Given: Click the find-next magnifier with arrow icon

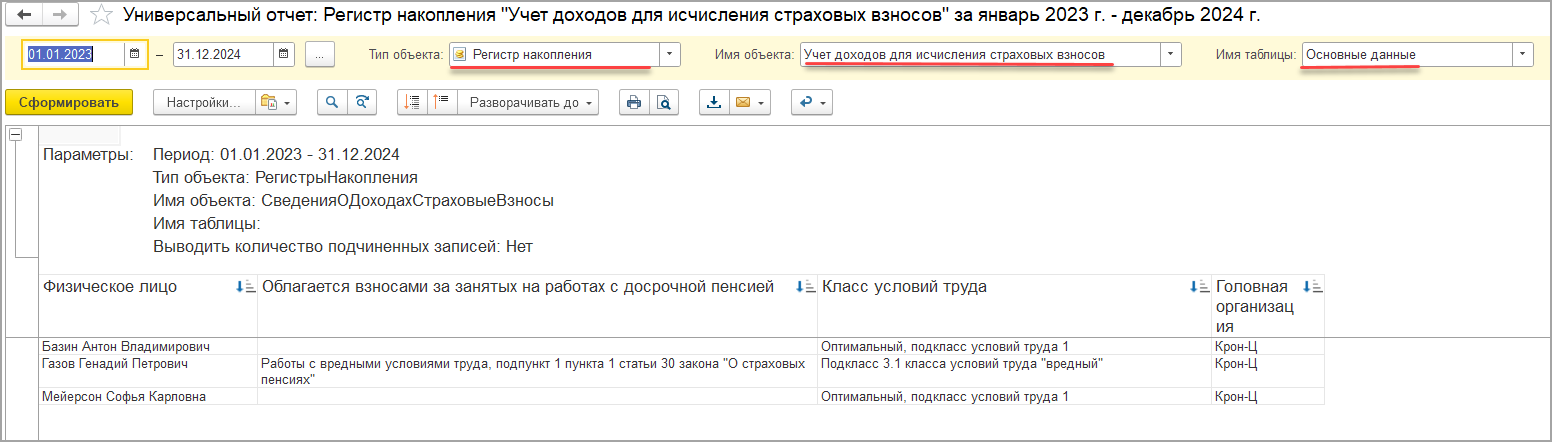Looking at the screenshot, I should 364,102.
